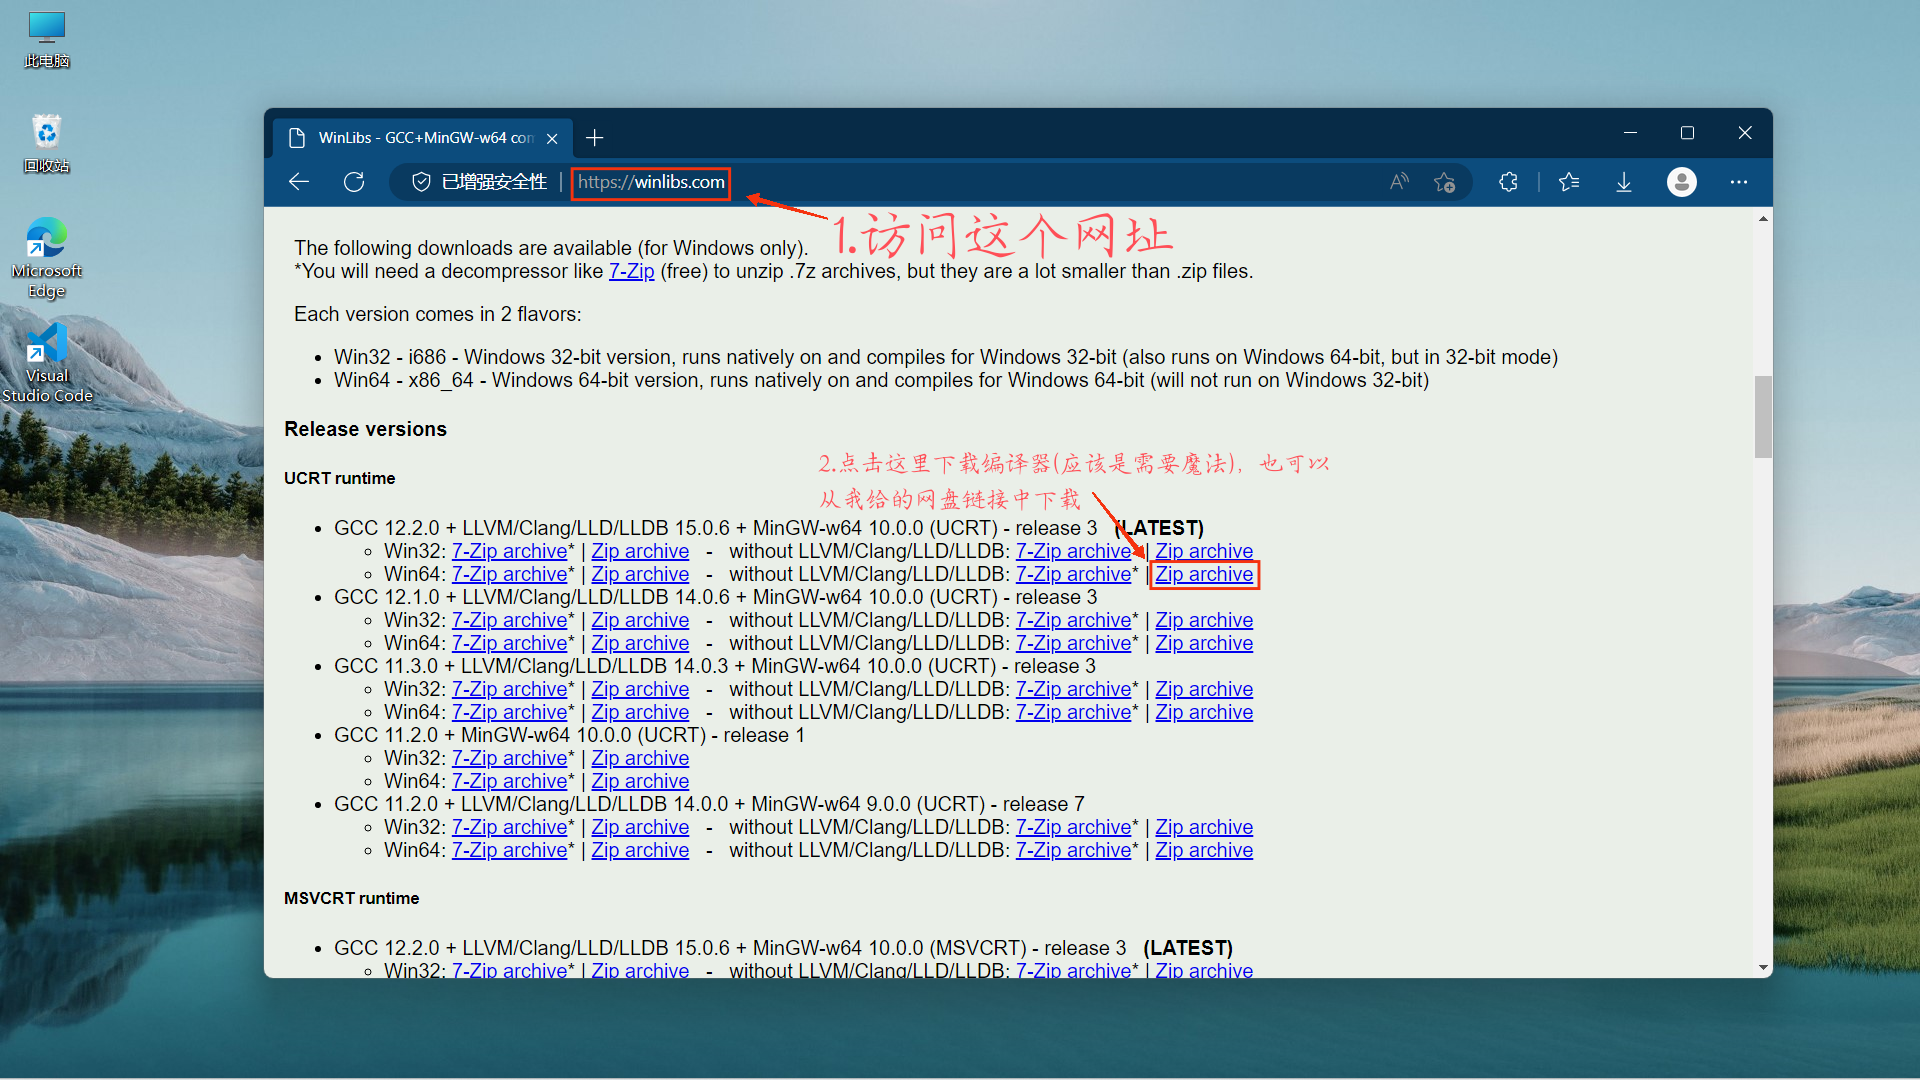Click the user profile avatar icon
Viewport: 1920px width, 1080px height.
(x=1681, y=182)
